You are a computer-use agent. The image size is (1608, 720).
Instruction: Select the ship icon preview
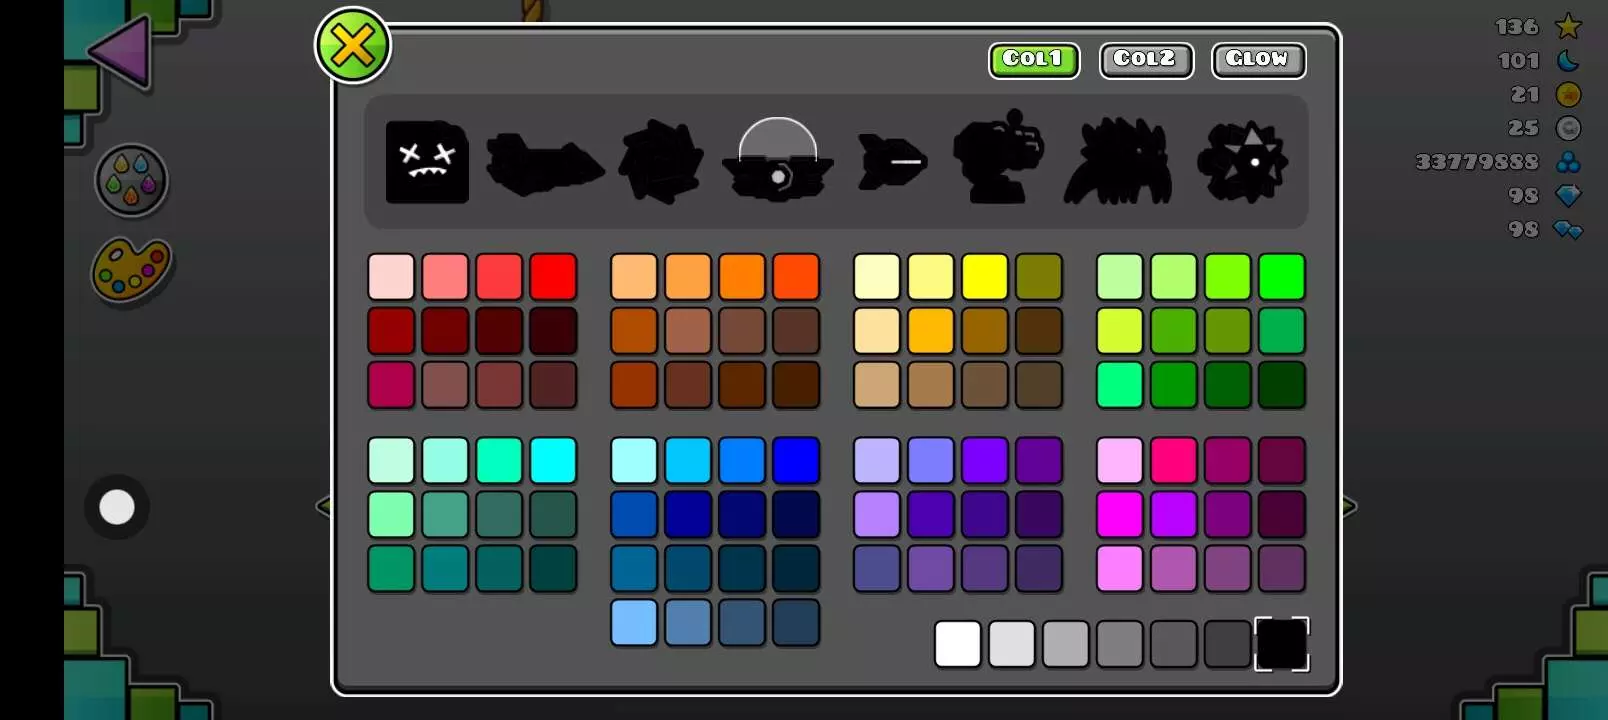pyautogui.click(x=545, y=163)
